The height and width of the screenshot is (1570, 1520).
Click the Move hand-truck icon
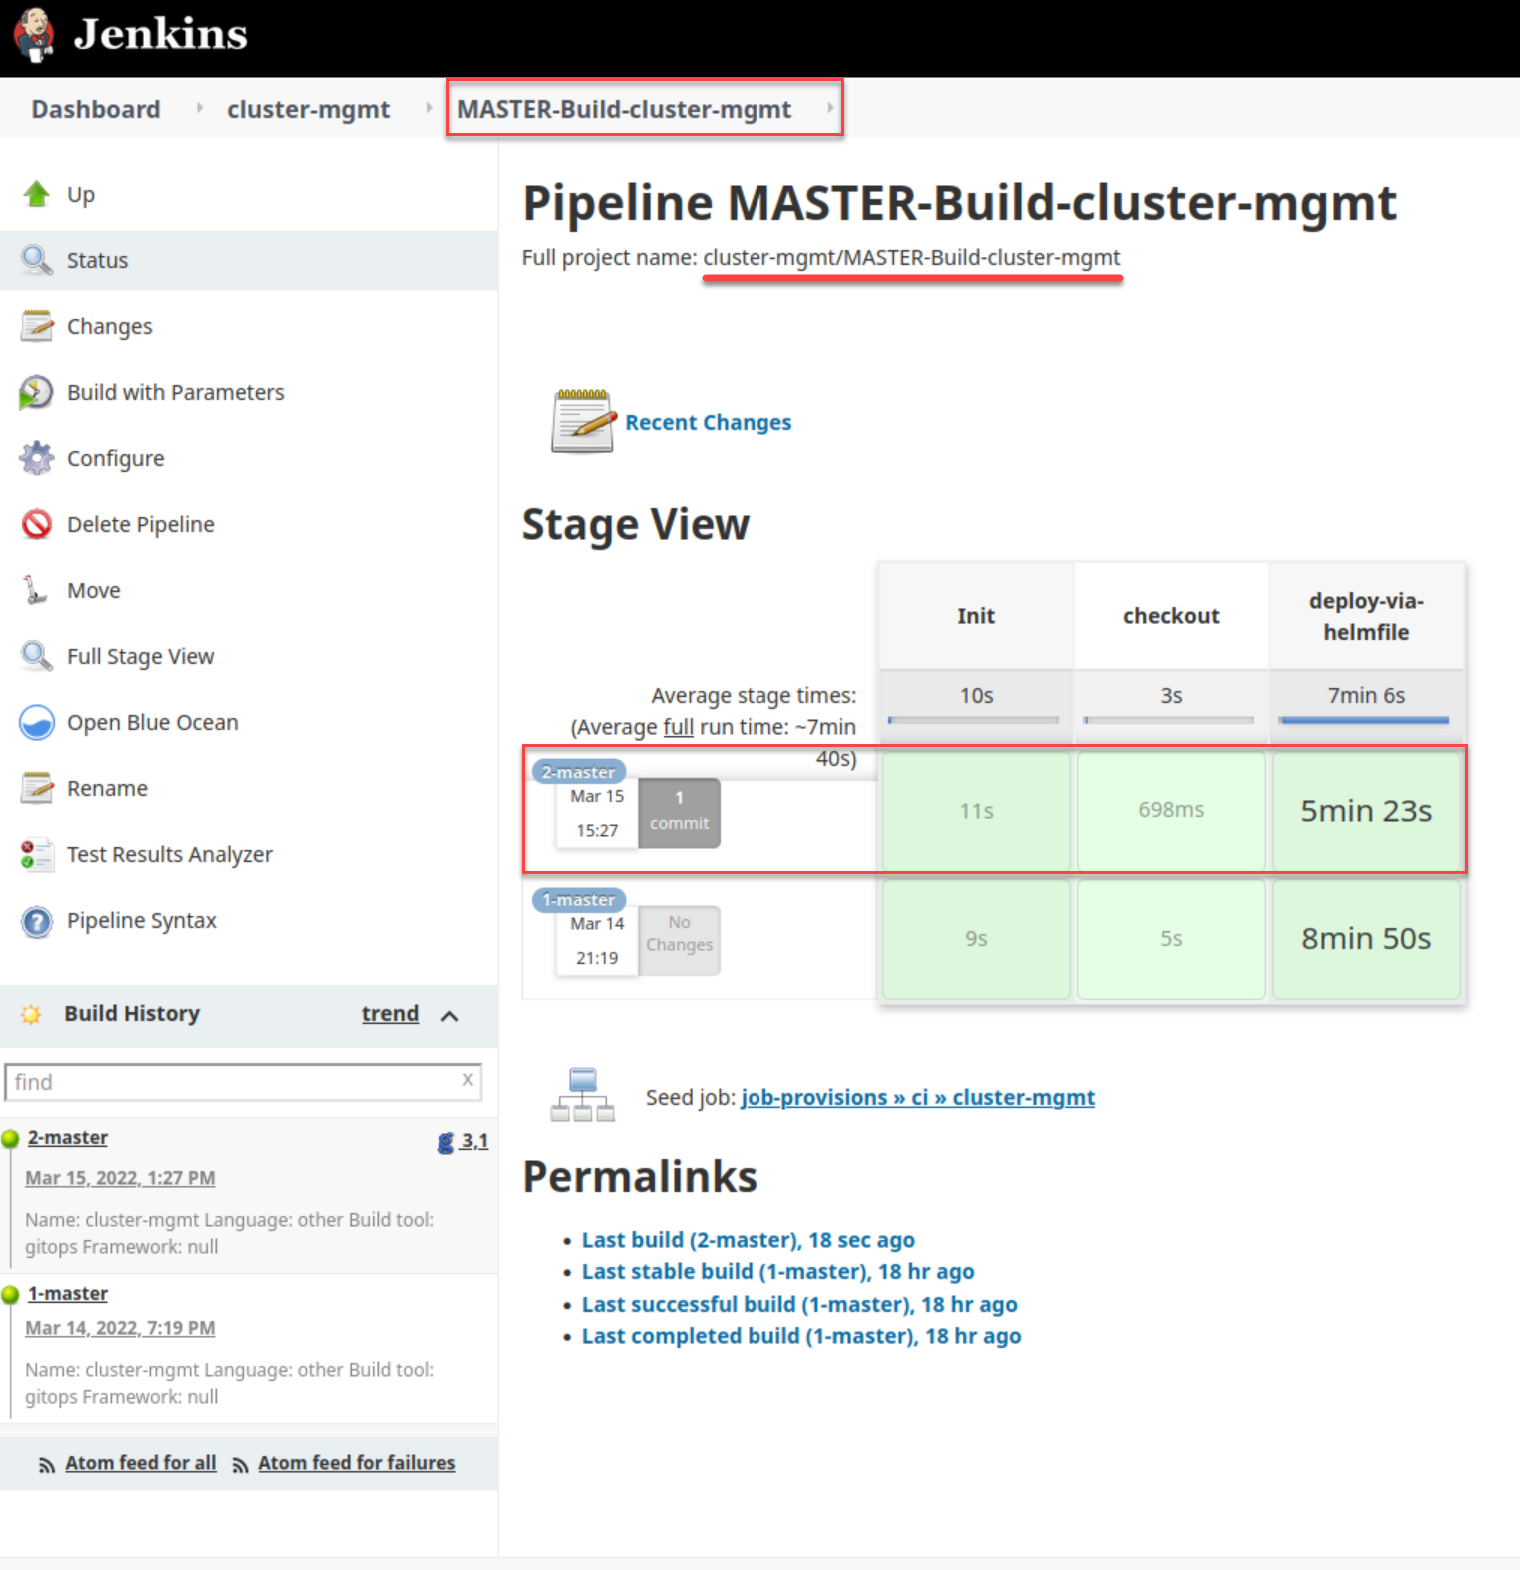(37, 590)
